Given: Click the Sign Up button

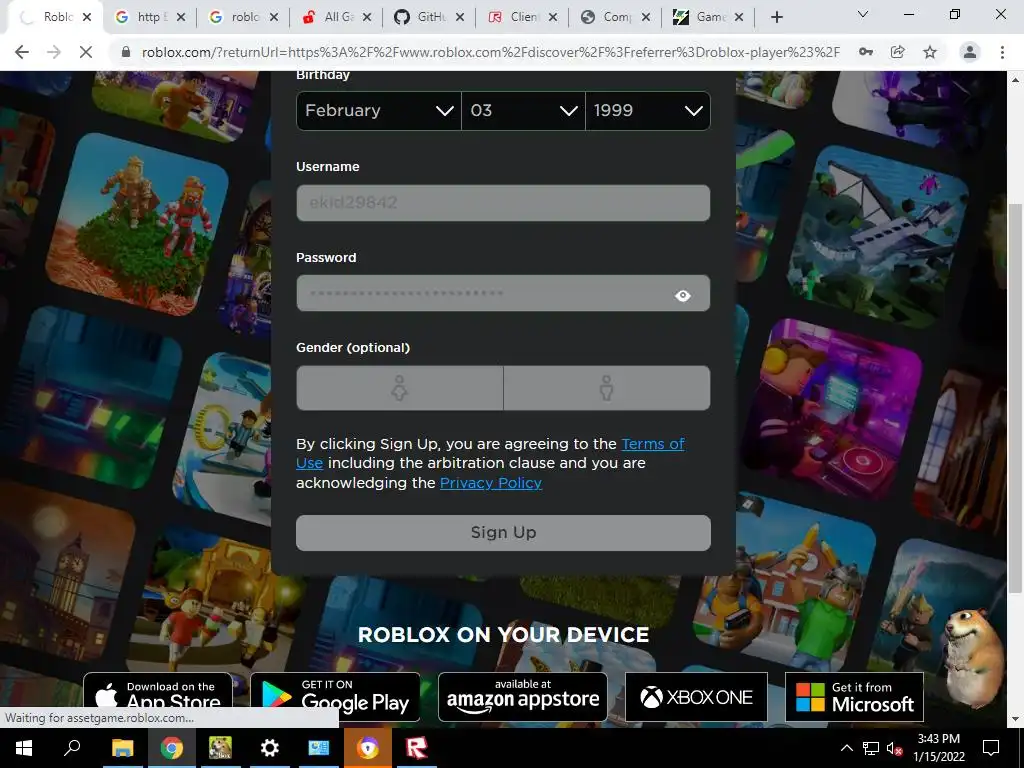Looking at the screenshot, I should [503, 533].
